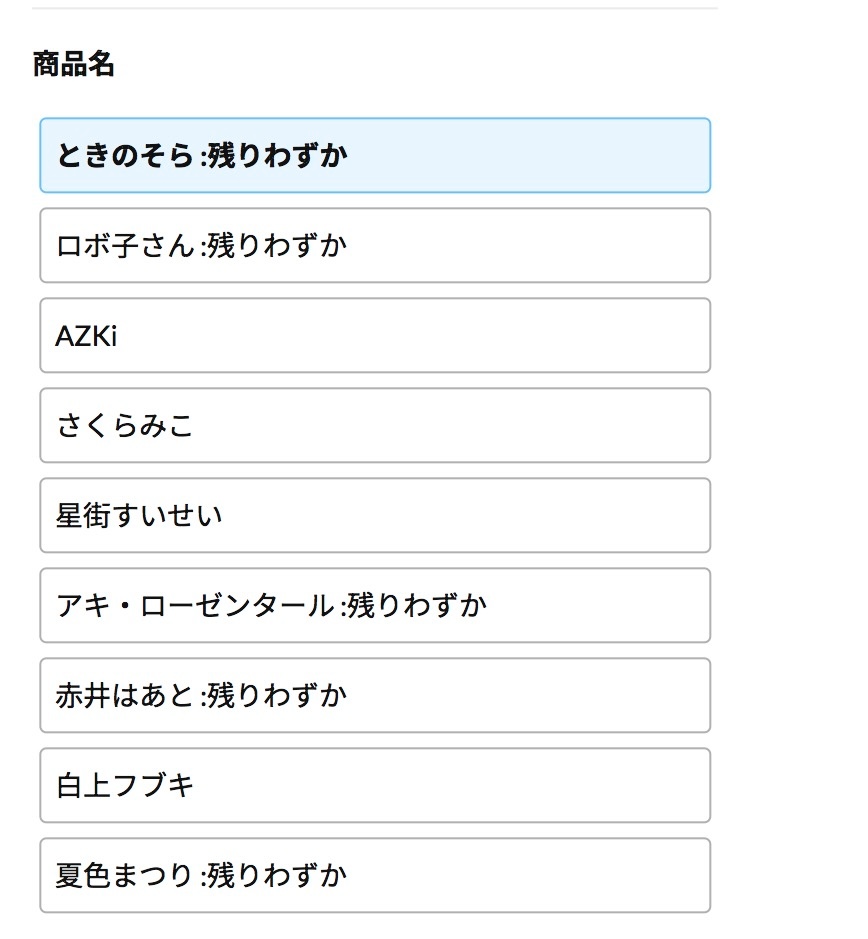Viewport: 868px width, 939px height.
Task: Pick the 白上フブキ option
Action: click(375, 785)
